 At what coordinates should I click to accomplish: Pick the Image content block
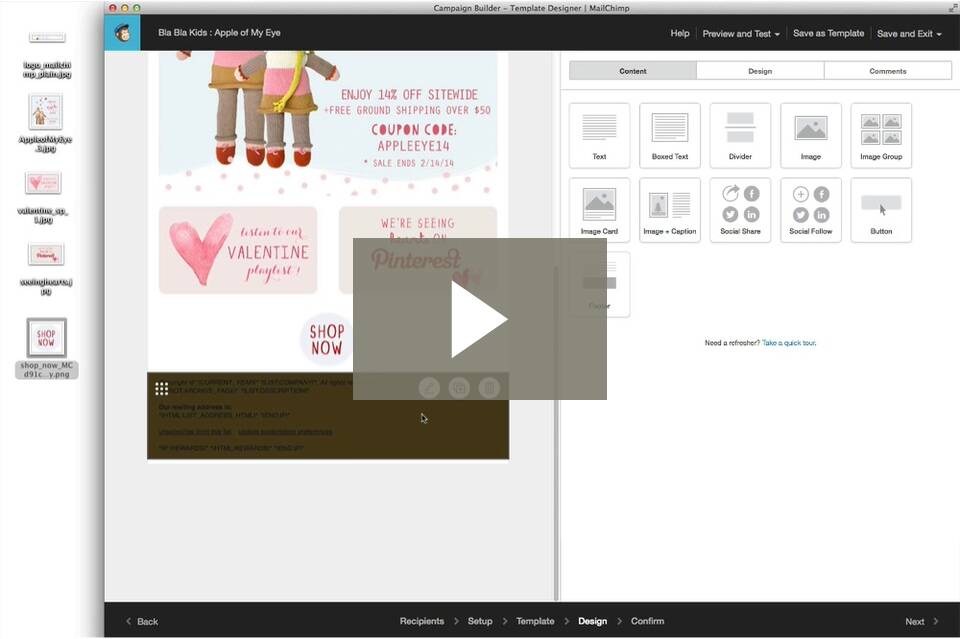(x=810, y=135)
